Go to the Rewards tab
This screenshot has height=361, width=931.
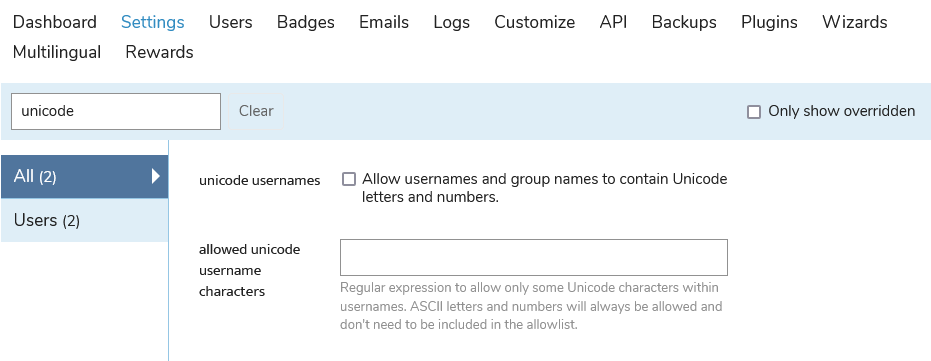click(159, 52)
